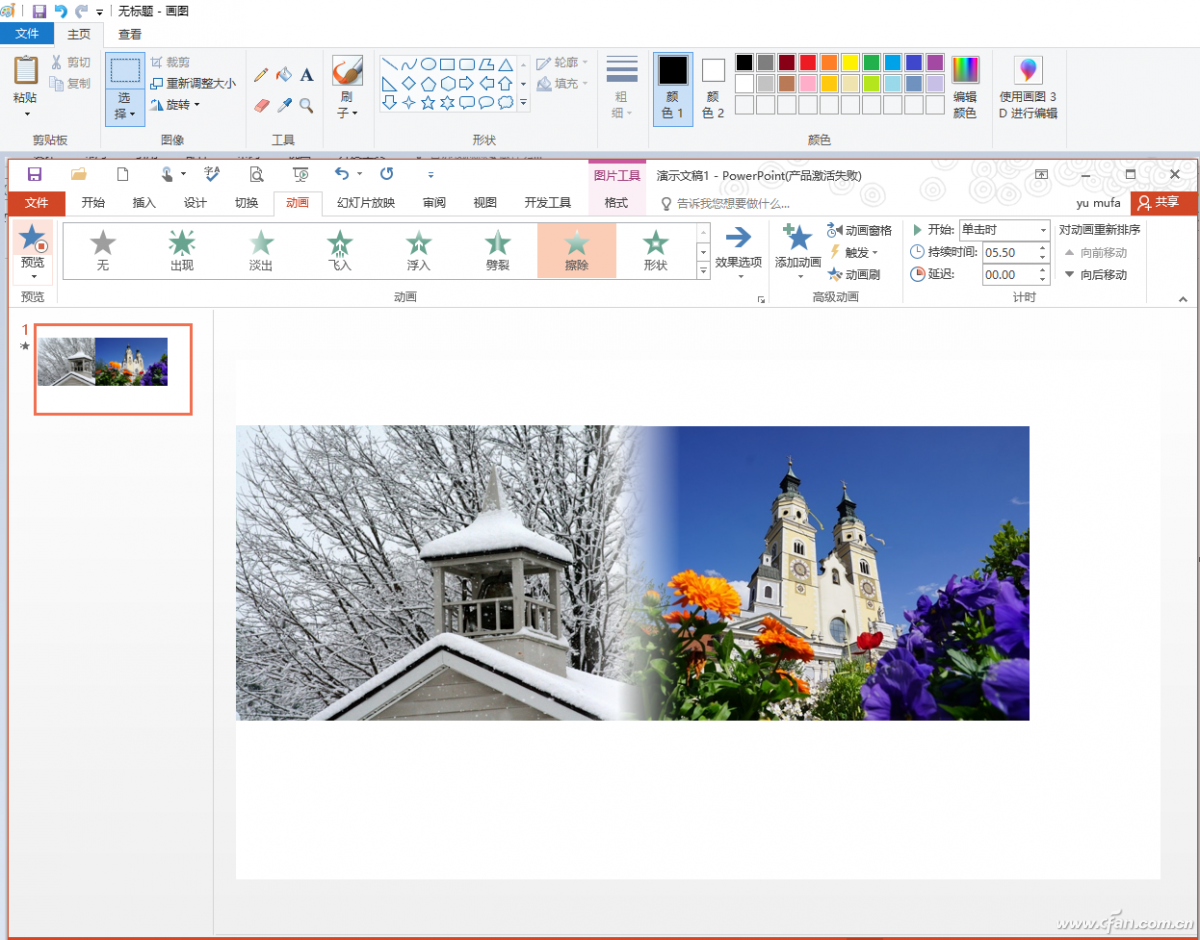Open Edit colors (编辑颜色) in Paint
The width and height of the screenshot is (1200, 940).
tap(965, 88)
